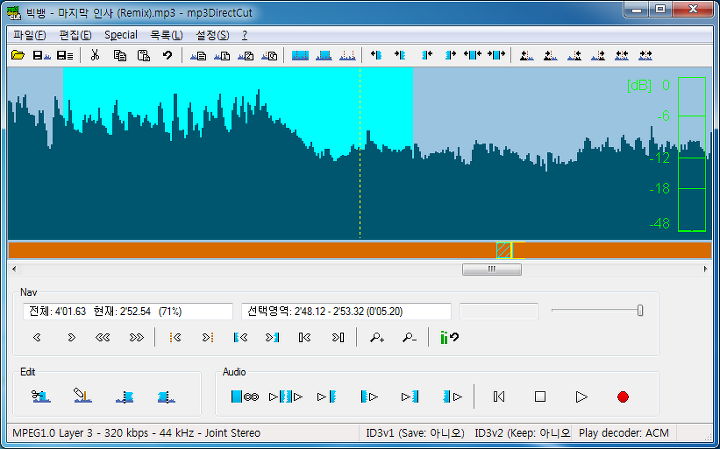The image size is (720, 449).
Task: Click the pencil cue icon in Edit panel
Action: tap(82, 396)
